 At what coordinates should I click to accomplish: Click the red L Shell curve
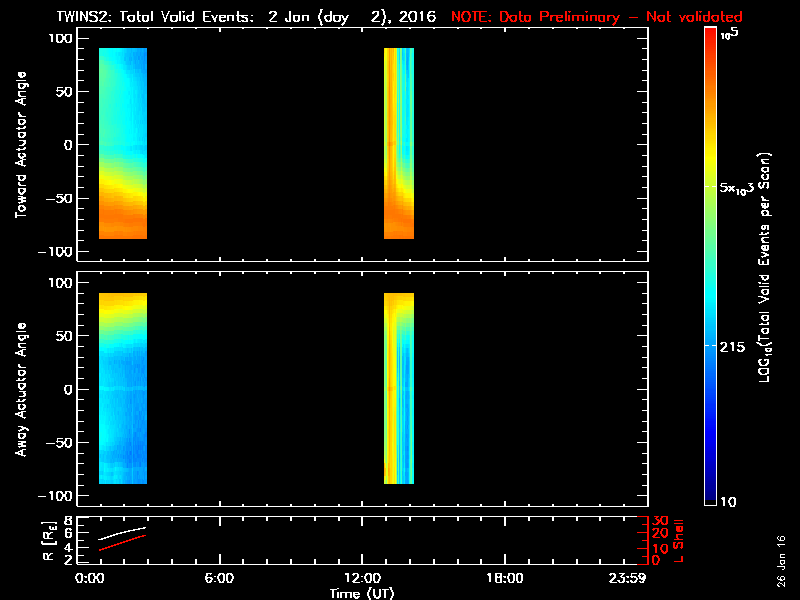point(123,542)
